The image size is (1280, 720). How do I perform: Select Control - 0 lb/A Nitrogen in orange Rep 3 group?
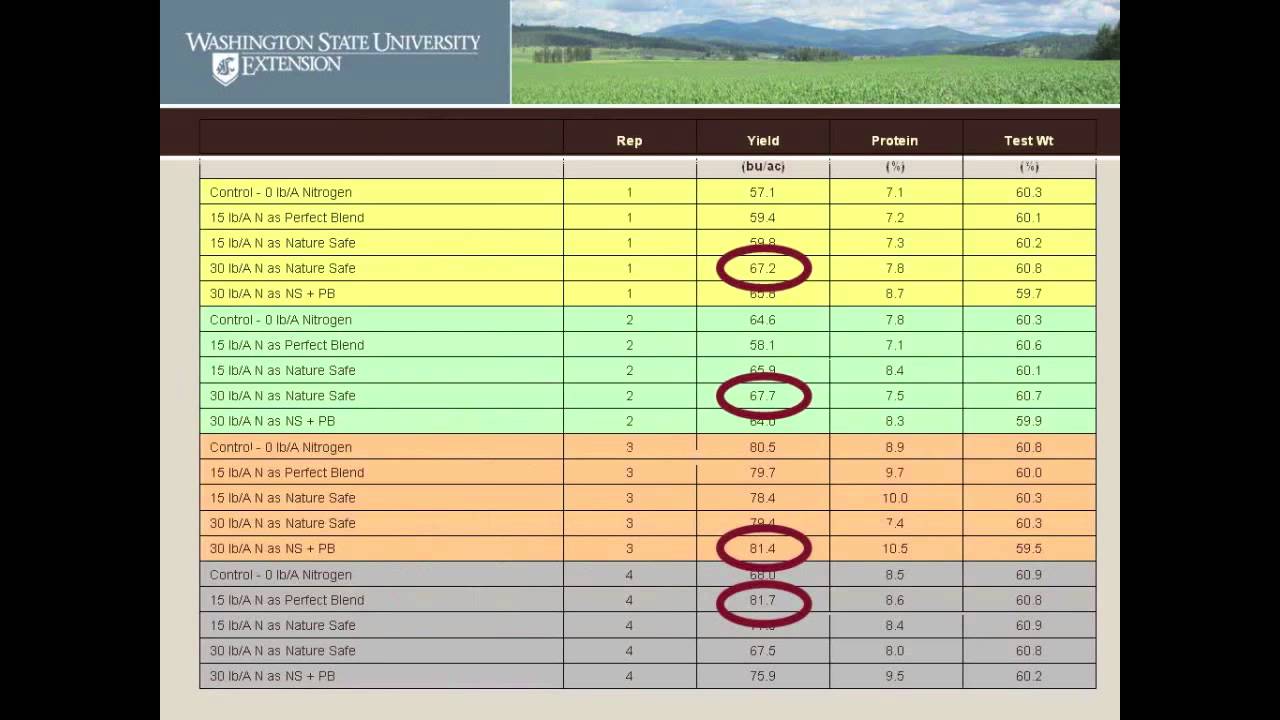[281, 447]
